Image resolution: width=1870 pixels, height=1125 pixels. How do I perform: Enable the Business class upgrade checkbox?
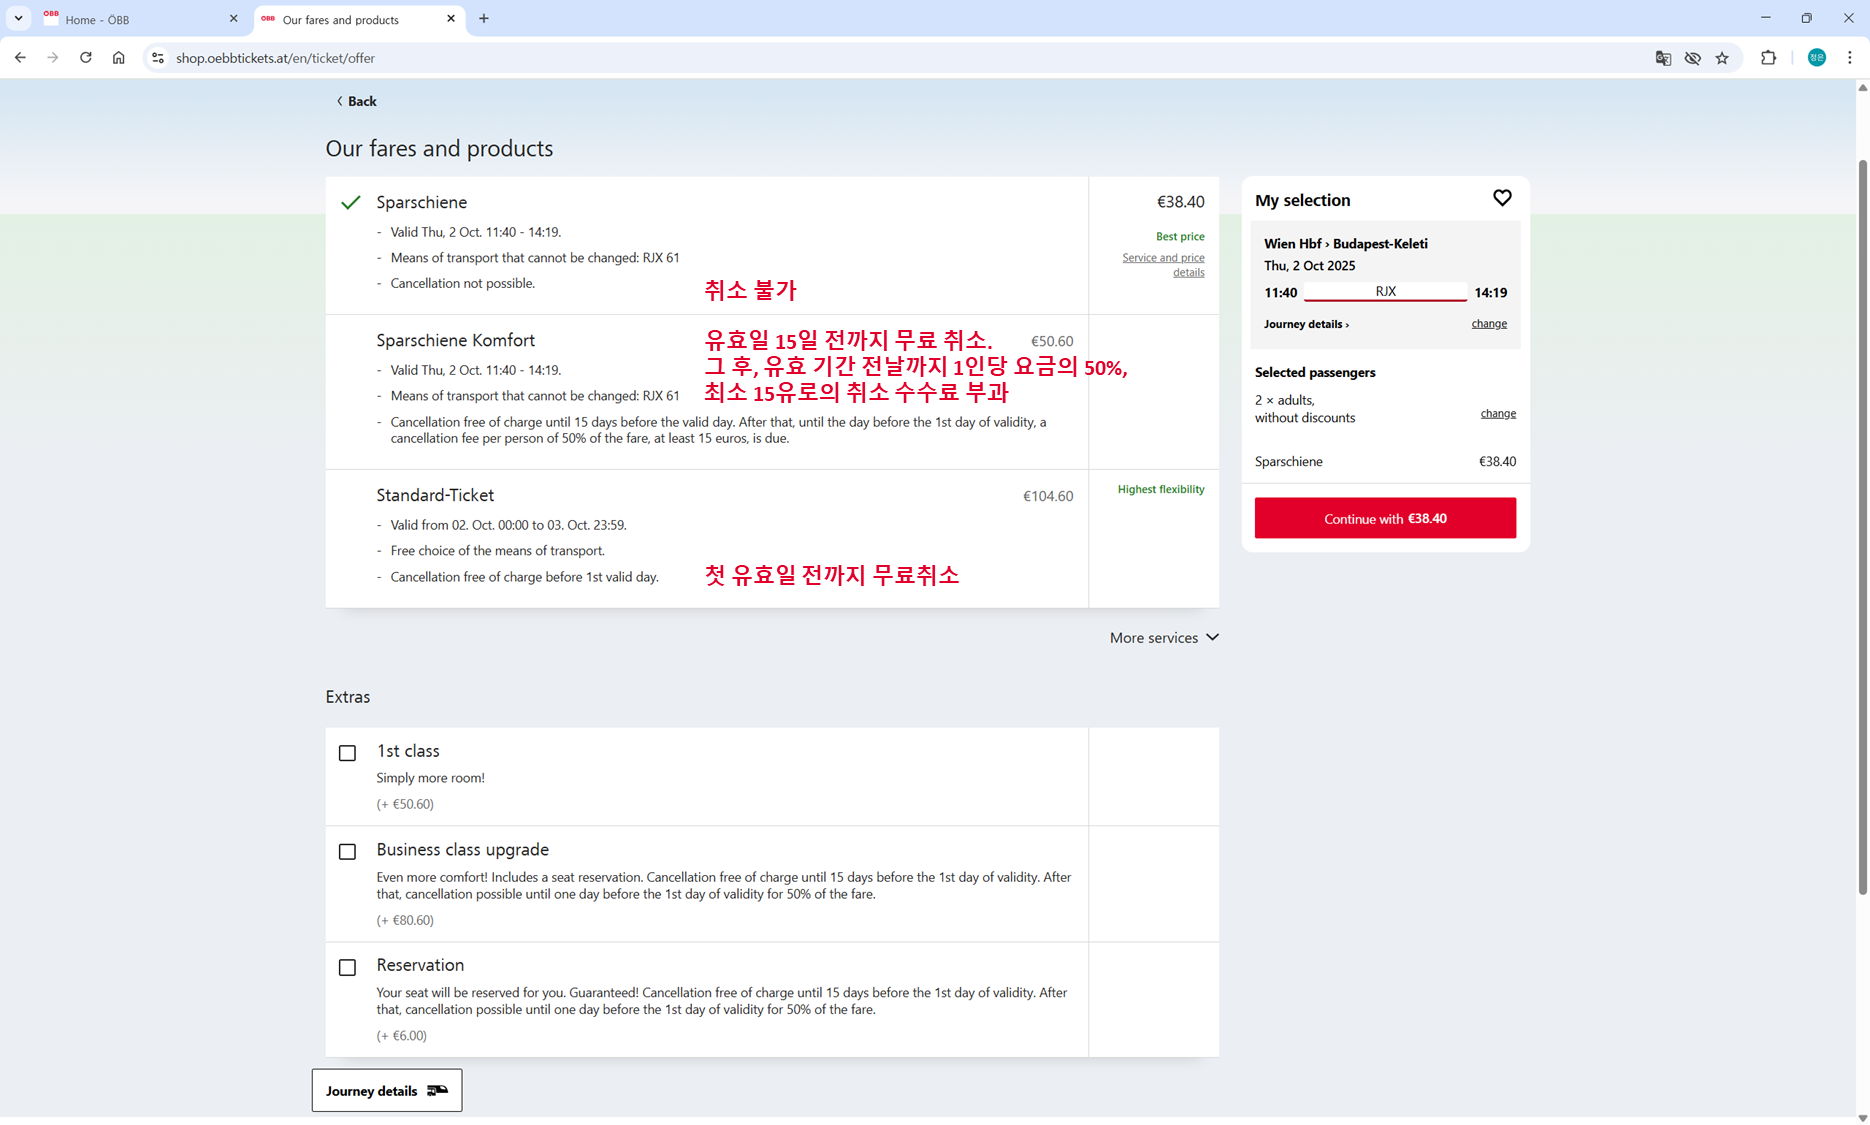pyautogui.click(x=347, y=852)
